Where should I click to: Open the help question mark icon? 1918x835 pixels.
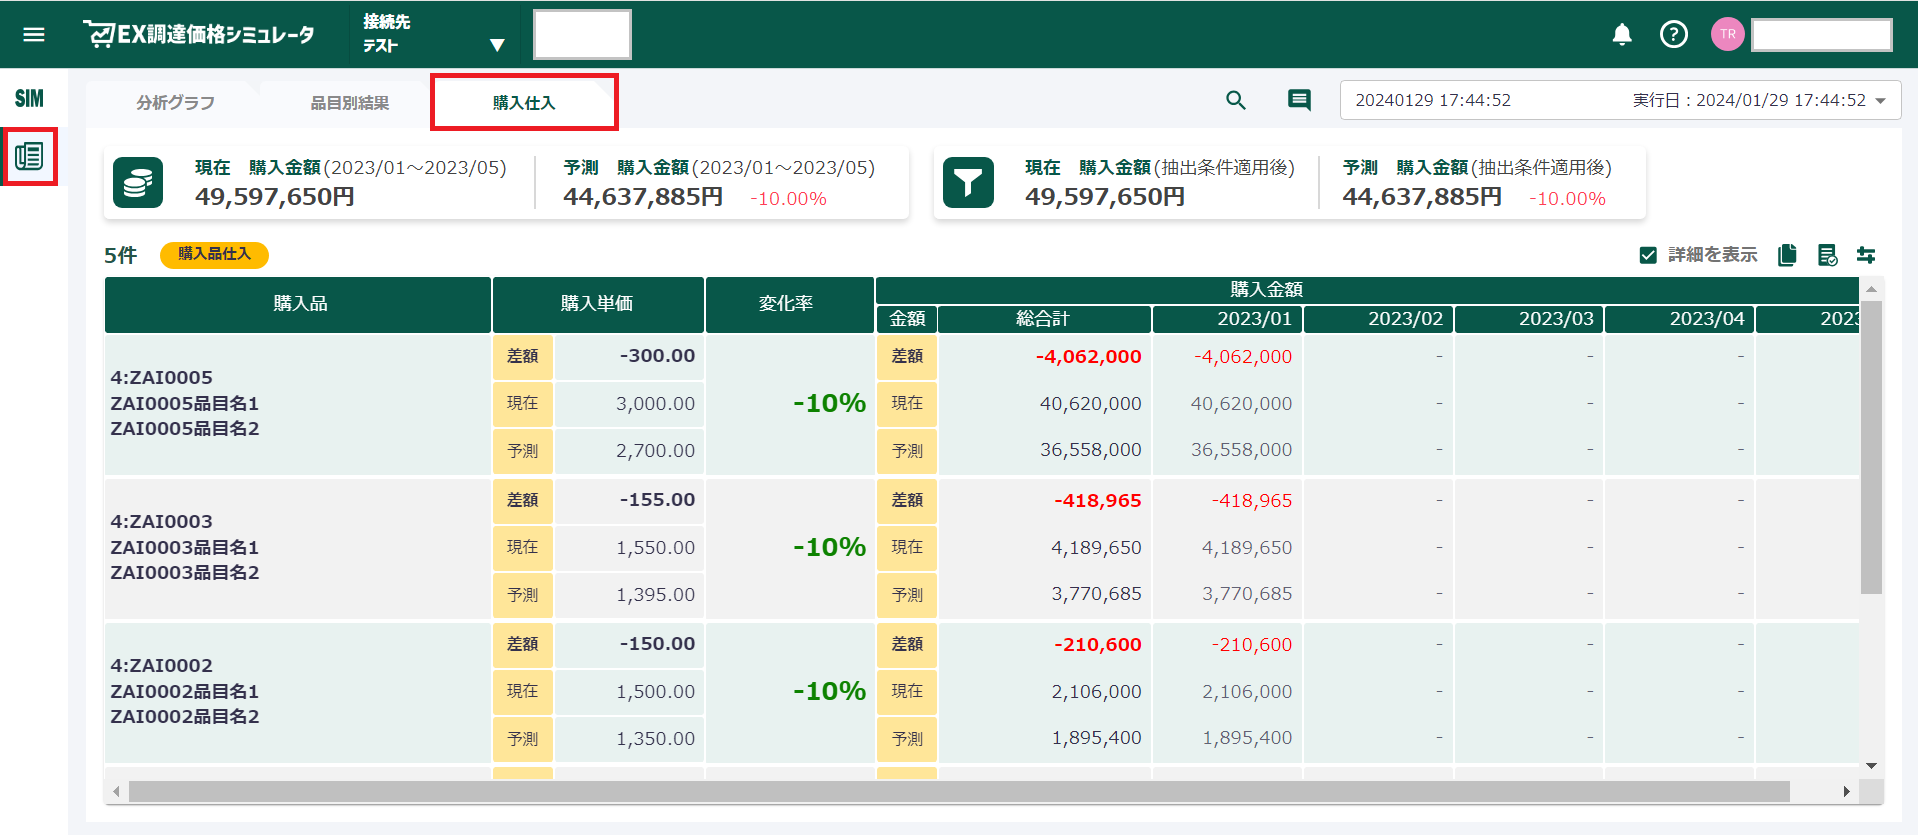(x=1673, y=35)
